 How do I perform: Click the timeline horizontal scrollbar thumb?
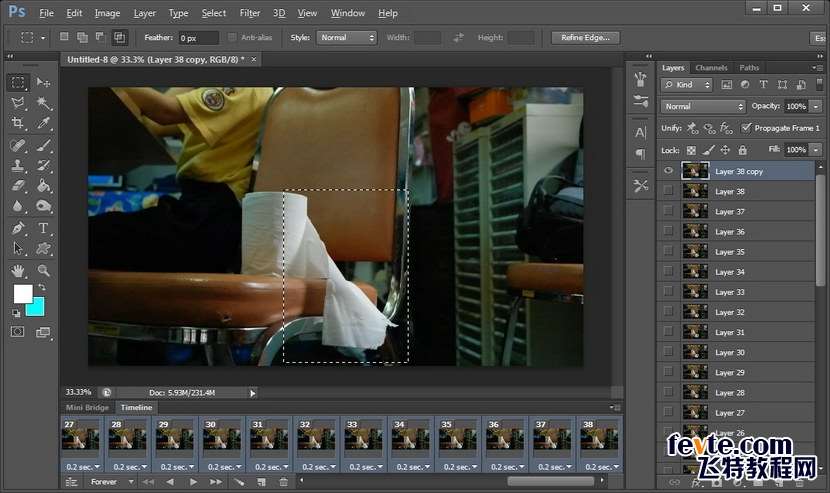tap(551, 481)
